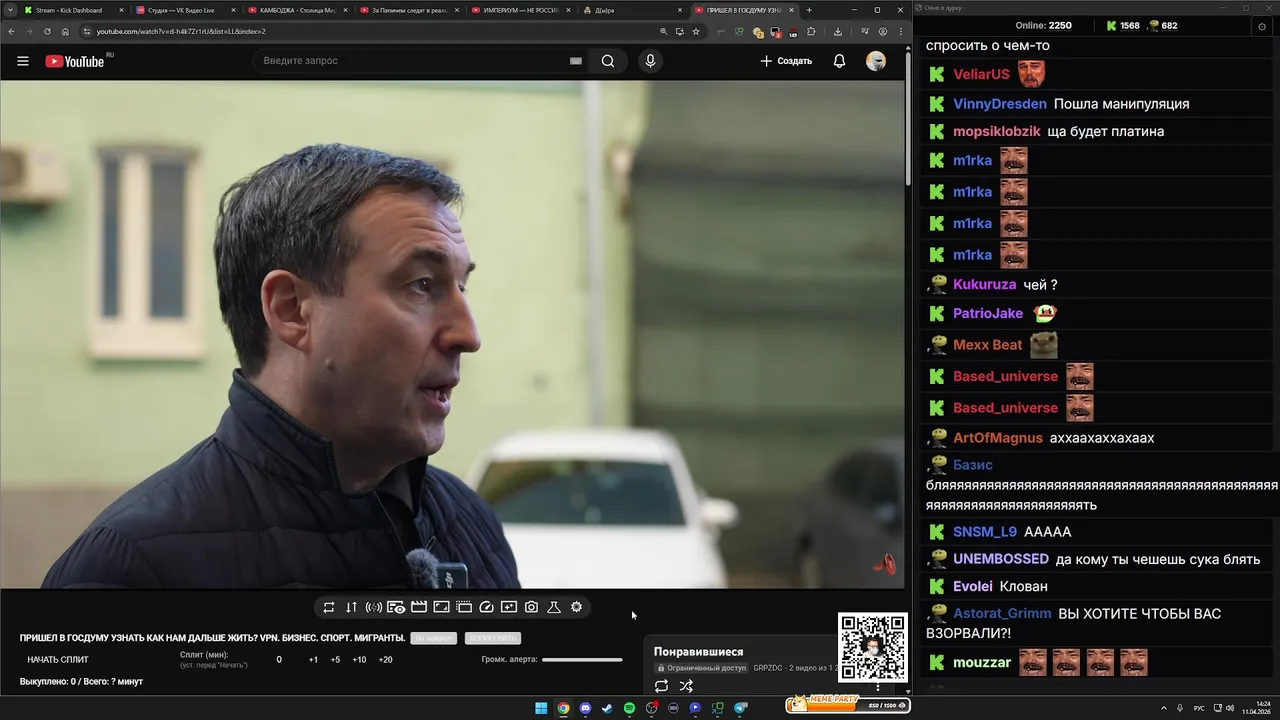Adjust the Громк. алерта volume slider
Image resolution: width=1280 pixels, height=720 pixels.
[x=582, y=660]
